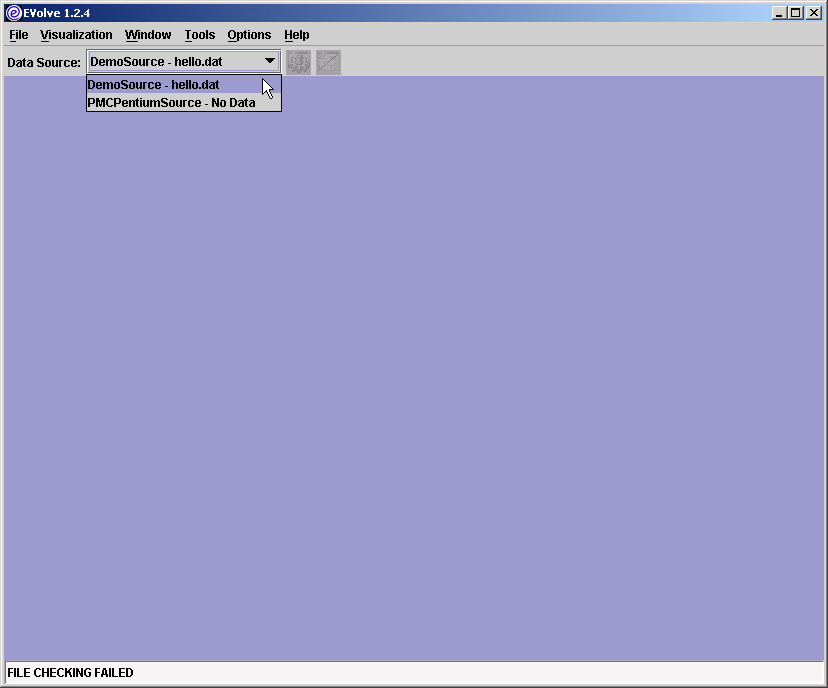Click the Data Source label

click(x=44, y=62)
